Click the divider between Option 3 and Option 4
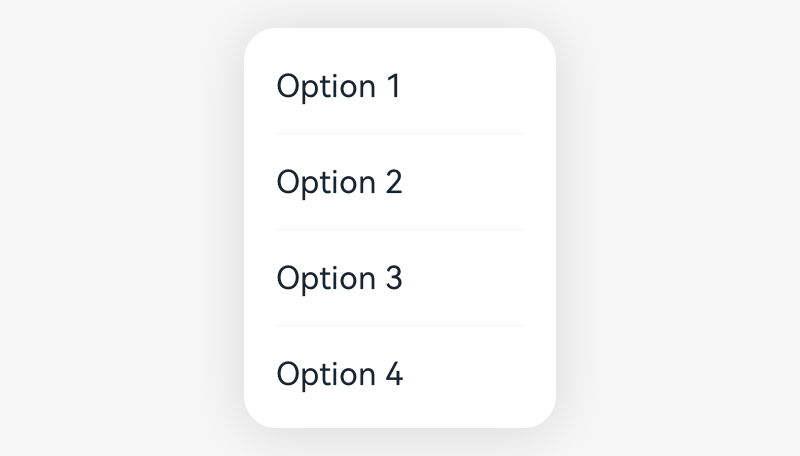This screenshot has height=456, width=800. point(399,325)
